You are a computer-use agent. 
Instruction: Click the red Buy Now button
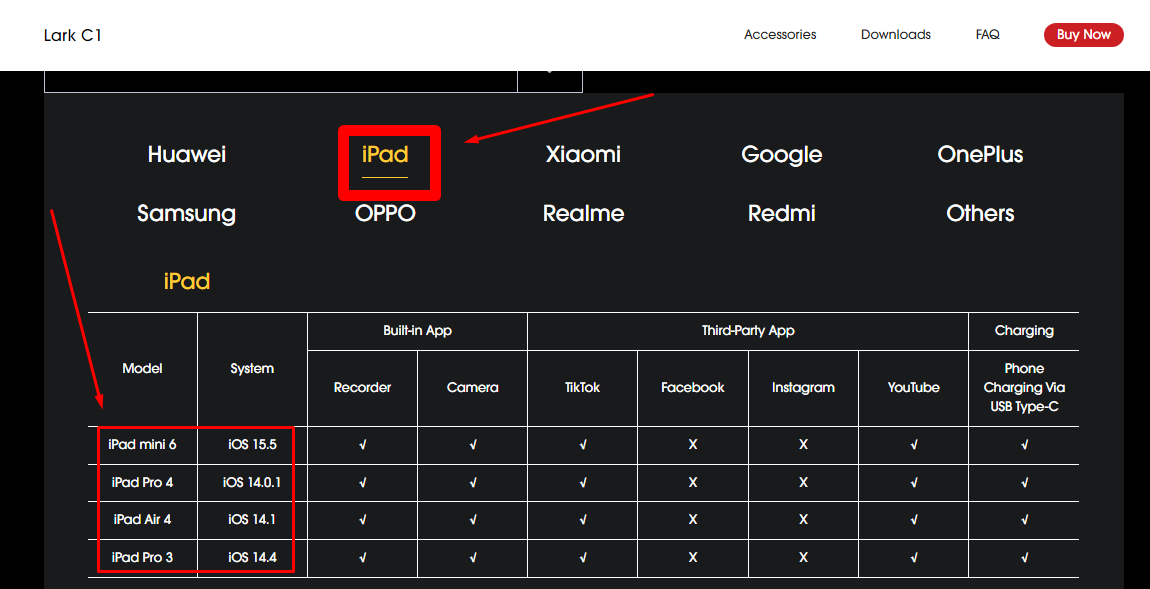click(x=1083, y=34)
